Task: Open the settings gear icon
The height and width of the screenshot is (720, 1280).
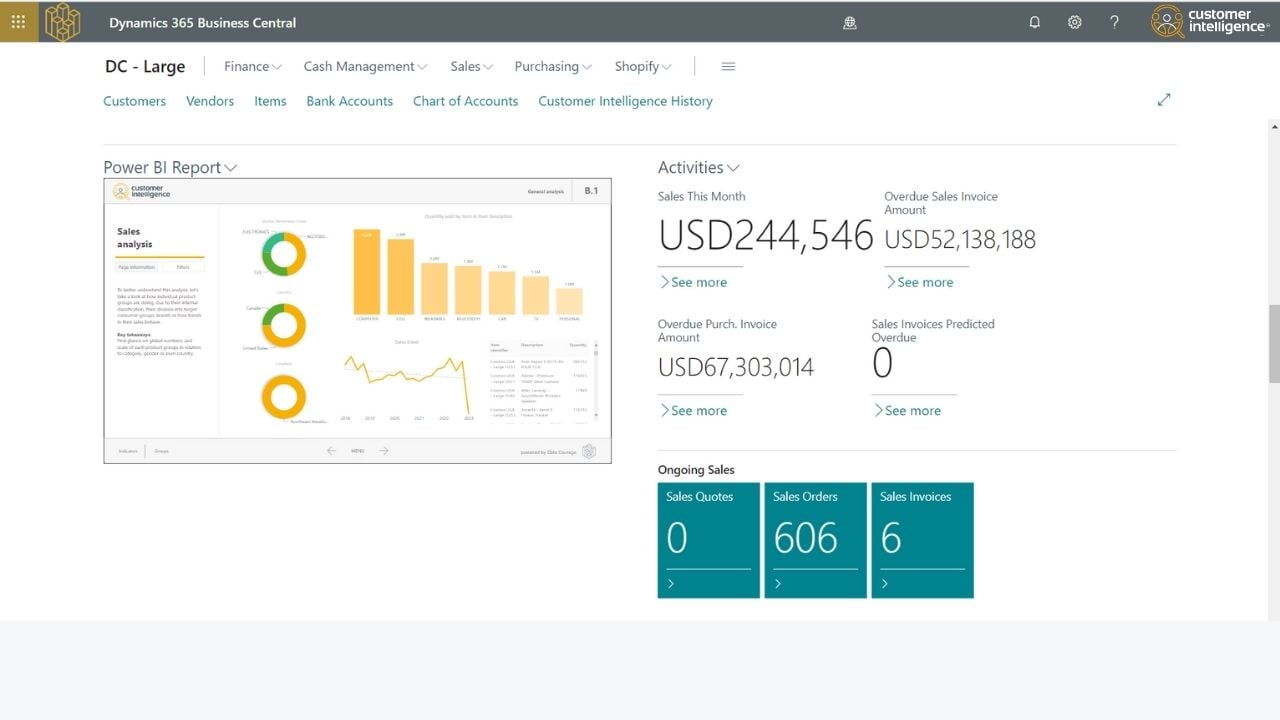Action: tap(1075, 22)
